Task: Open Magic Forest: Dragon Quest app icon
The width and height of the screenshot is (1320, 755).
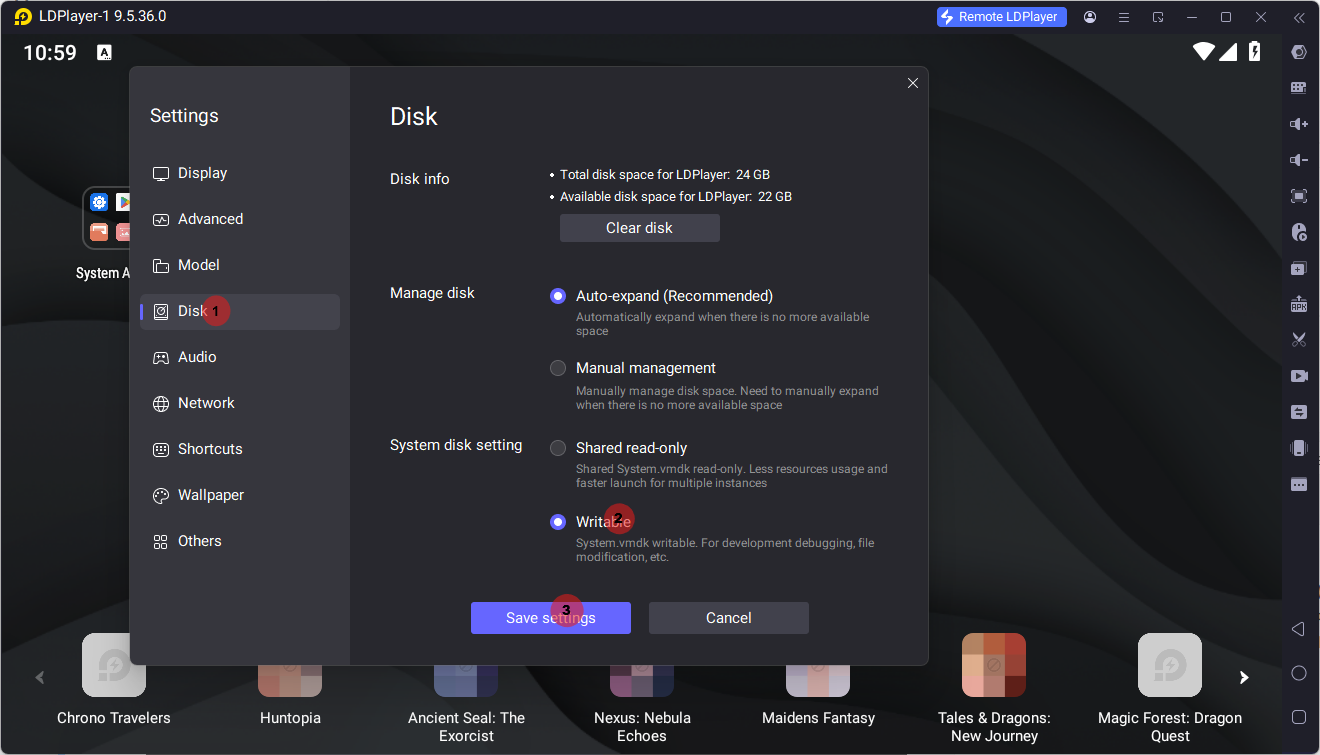Action: coord(1170,665)
